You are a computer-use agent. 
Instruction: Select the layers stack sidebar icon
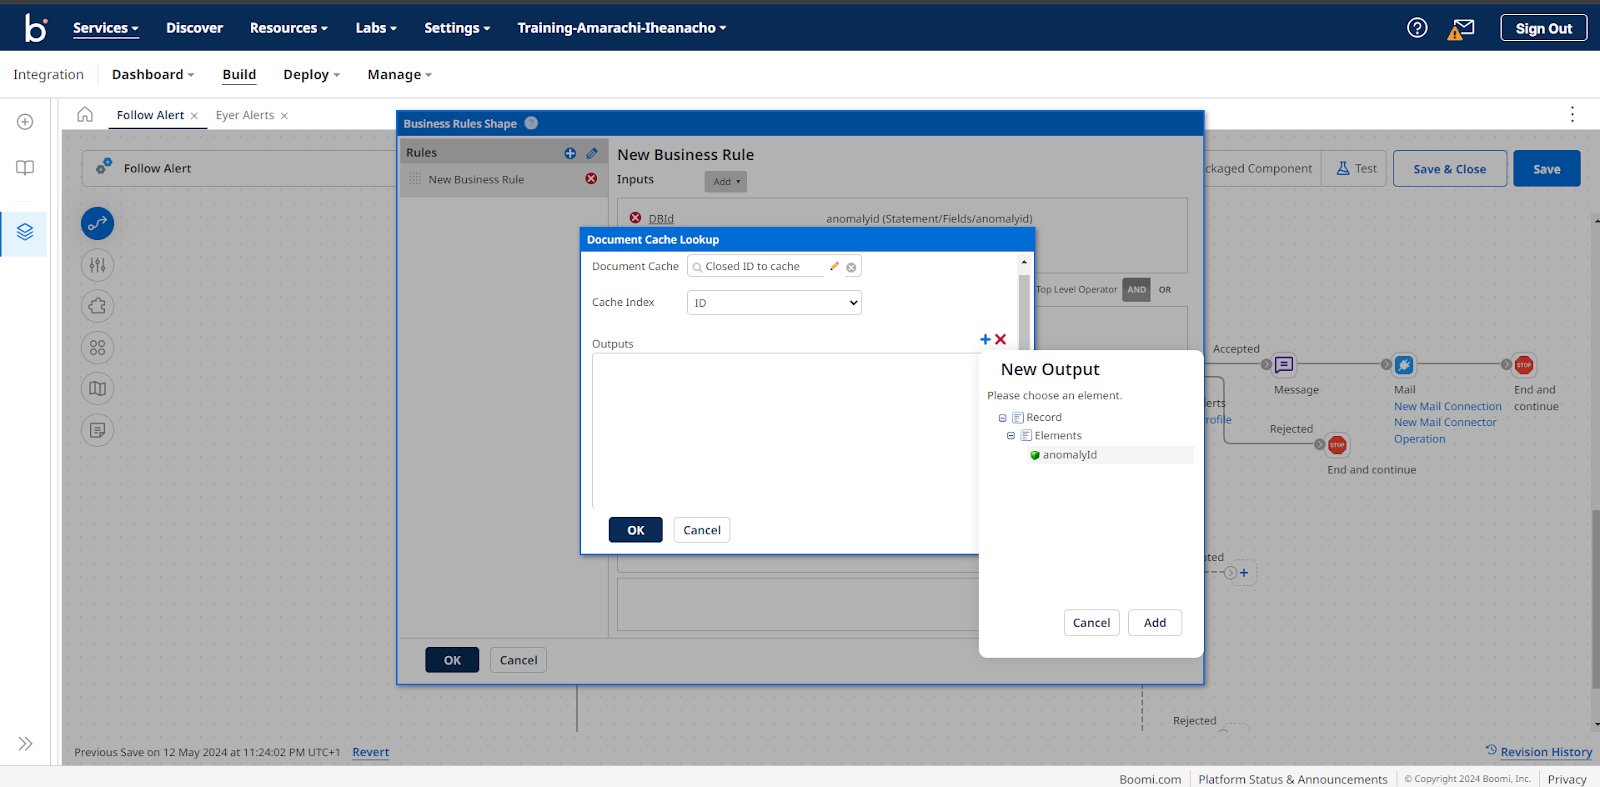[x=25, y=232]
